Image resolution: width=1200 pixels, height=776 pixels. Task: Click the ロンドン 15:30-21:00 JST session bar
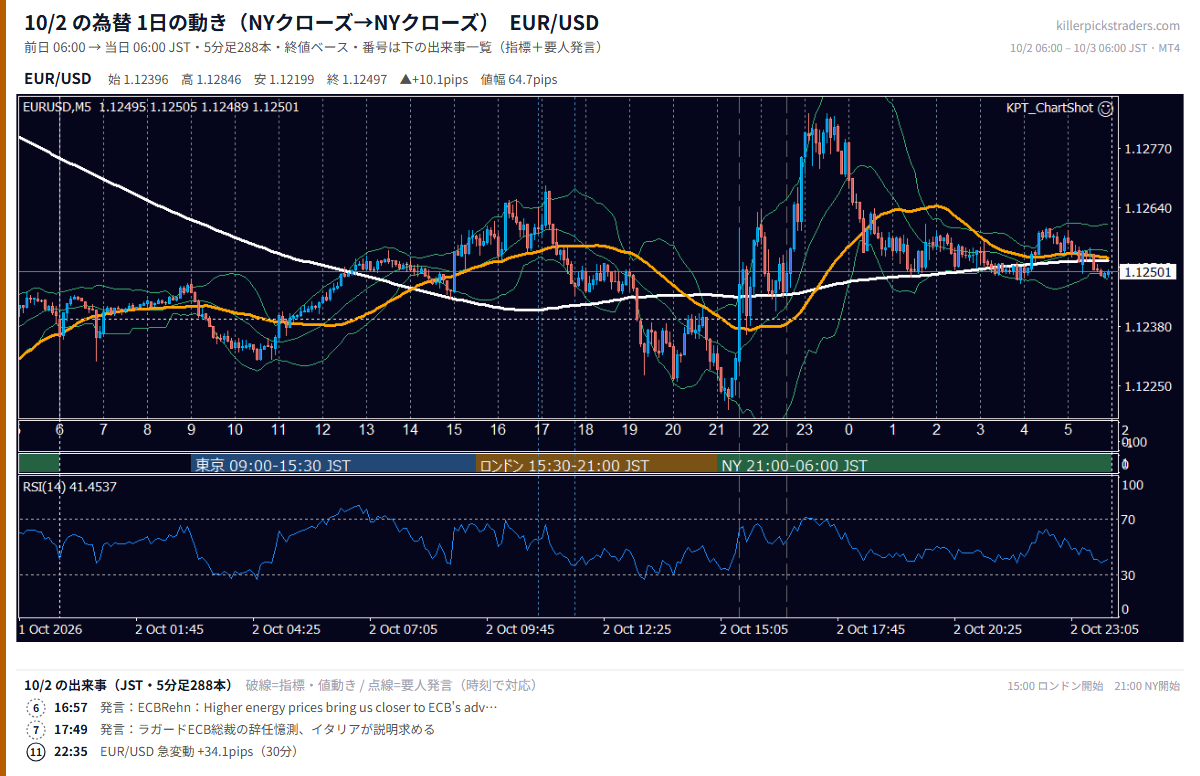tap(596, 465)
